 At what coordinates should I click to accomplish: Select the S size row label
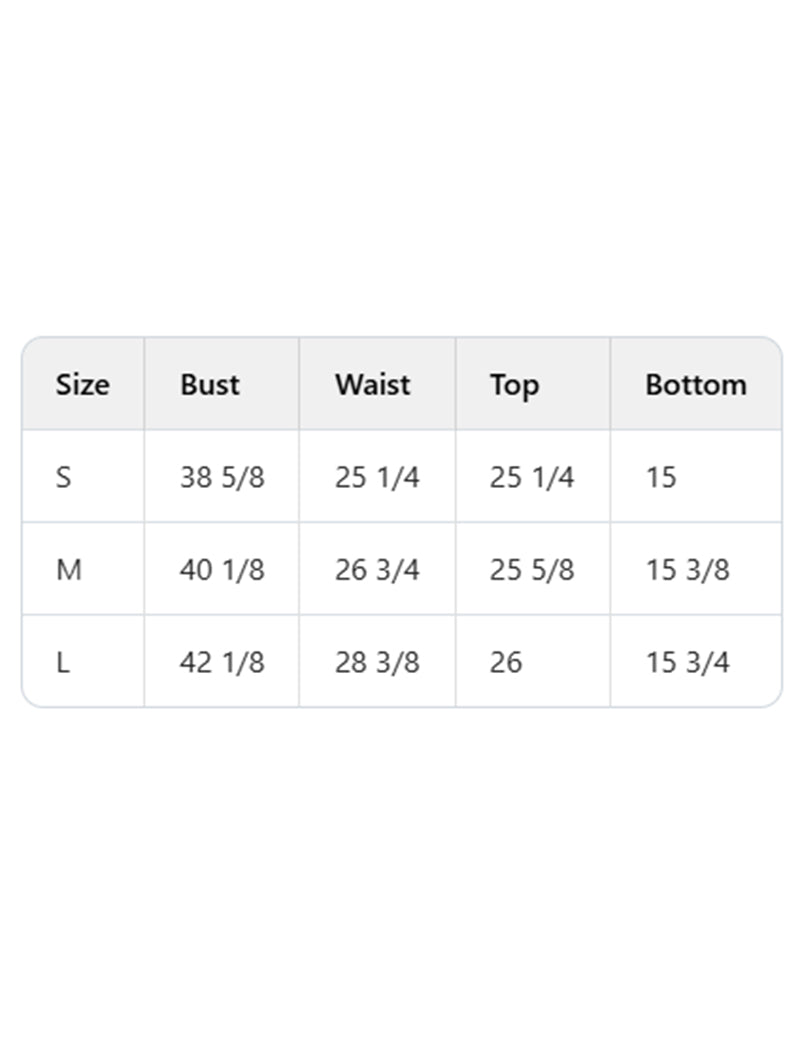[x=64, y=477]
